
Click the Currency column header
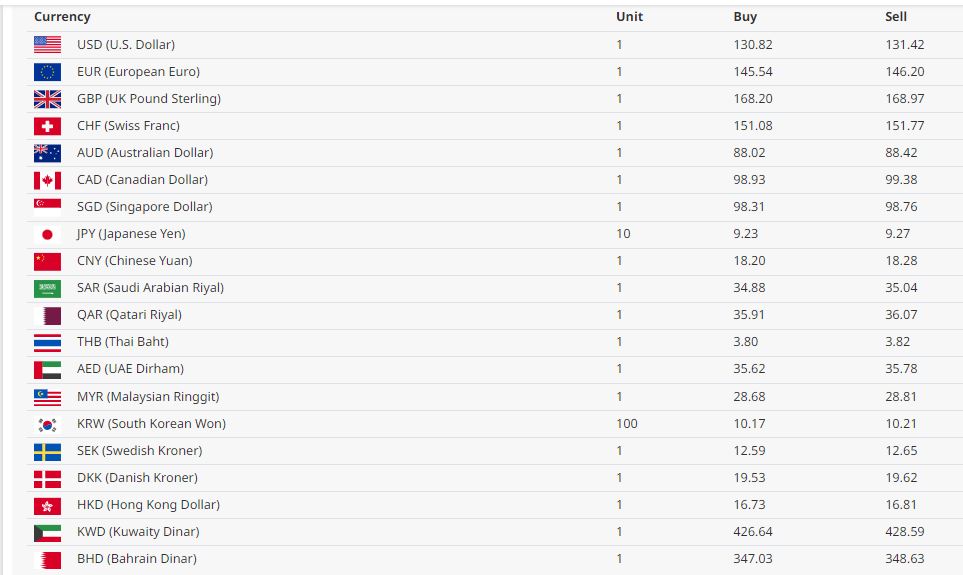(62, 17)
